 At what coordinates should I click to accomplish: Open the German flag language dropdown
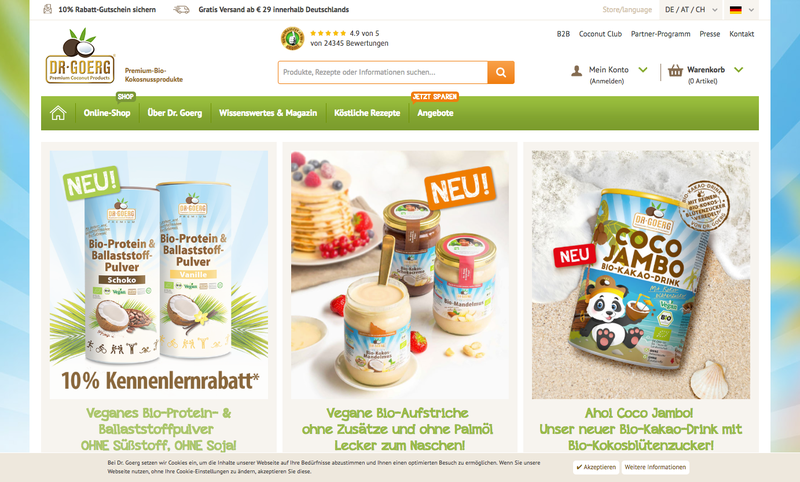pyautogui.click(x=741, y=10)
